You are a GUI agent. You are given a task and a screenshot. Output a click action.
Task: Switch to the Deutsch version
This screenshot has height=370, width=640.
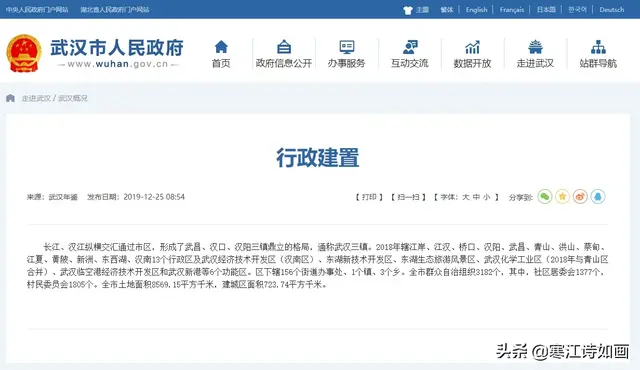(x=611, y=9)
